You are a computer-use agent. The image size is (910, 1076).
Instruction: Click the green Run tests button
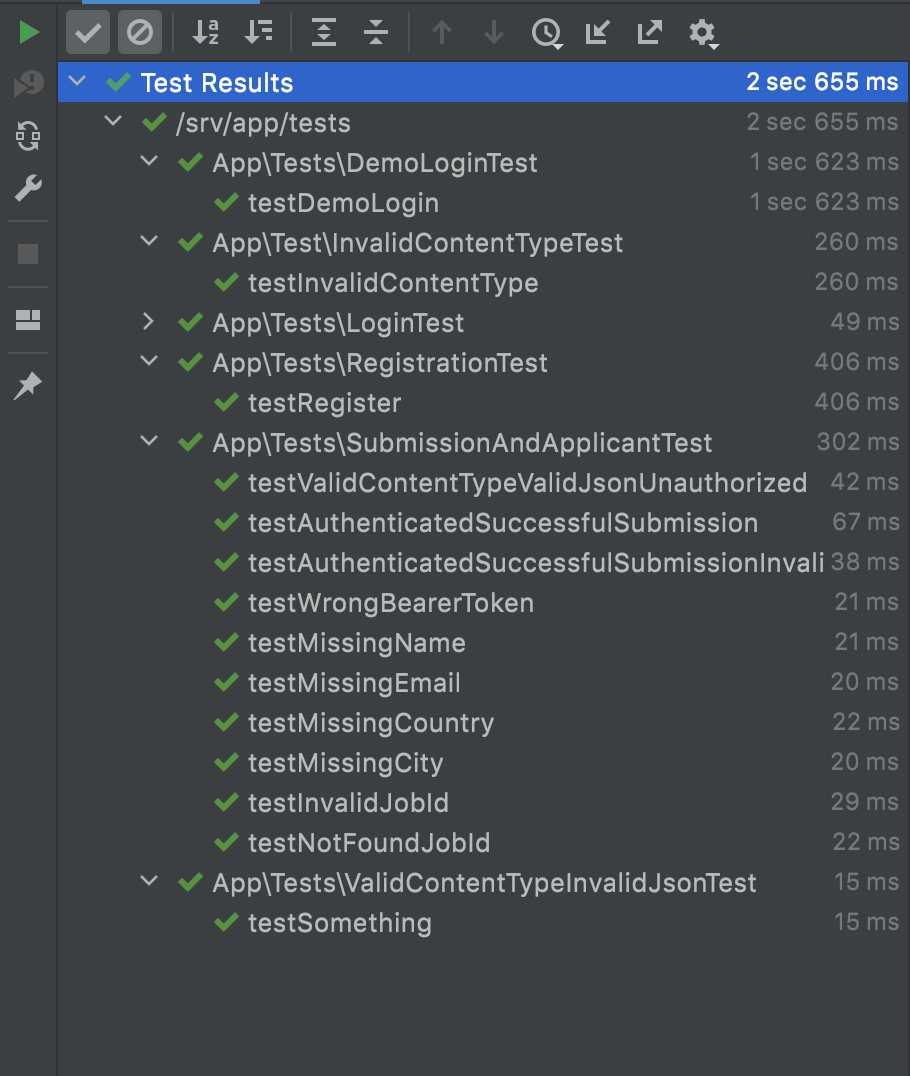(x=29, y=33)
